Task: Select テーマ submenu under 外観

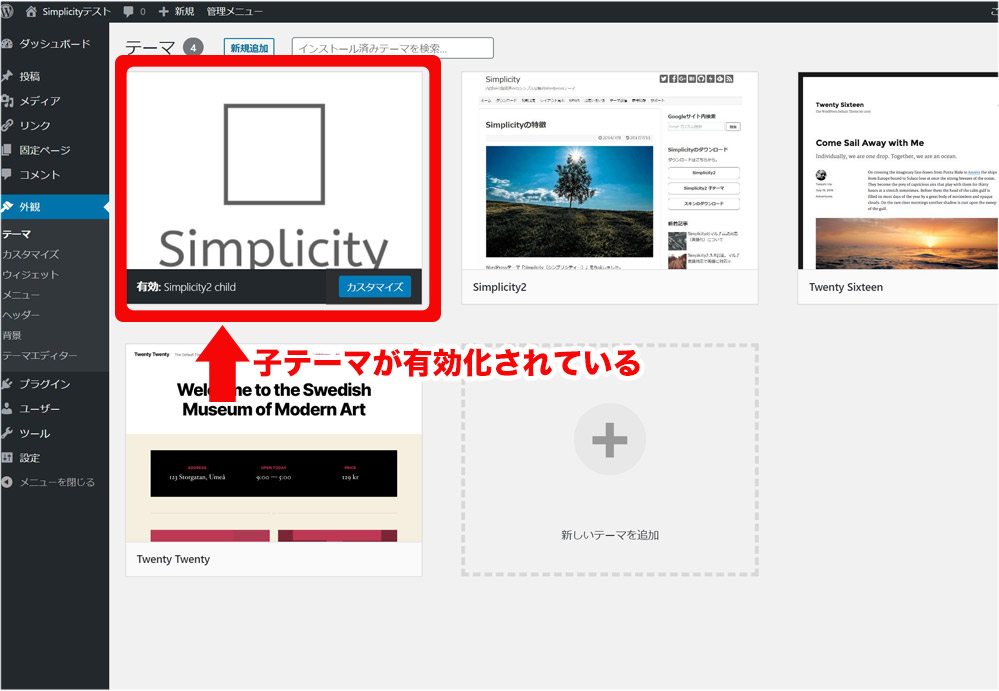Action: click(x=17, y=234)
